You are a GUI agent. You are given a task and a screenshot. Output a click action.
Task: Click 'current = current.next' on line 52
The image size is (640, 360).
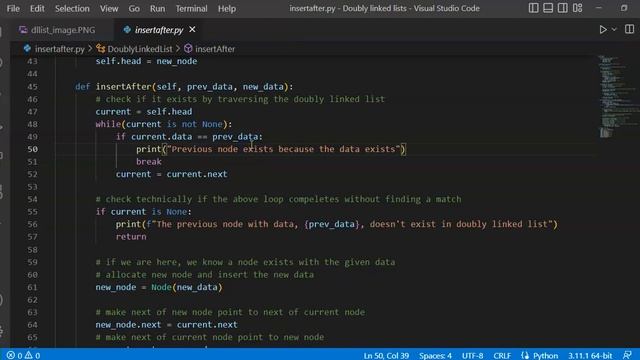[x=171, y=174]
